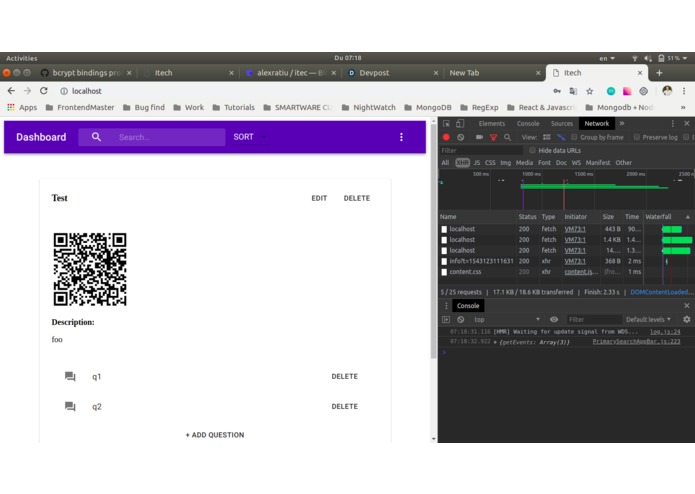695x494 pixels.
Task: Toggle the JS filter type
Action: (x=477, y=163)
